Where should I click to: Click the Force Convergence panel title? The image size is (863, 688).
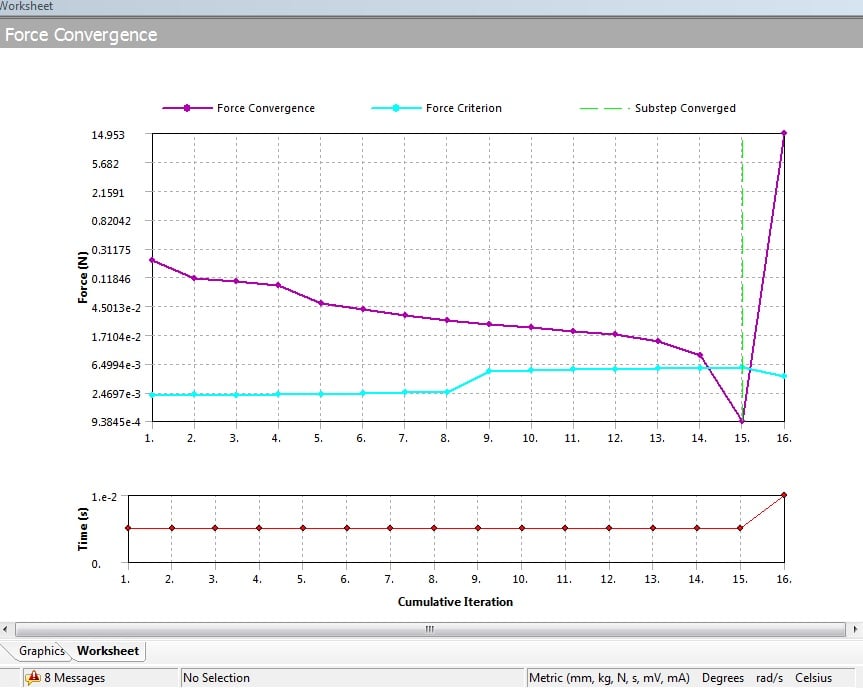click(x=81, y=35)
